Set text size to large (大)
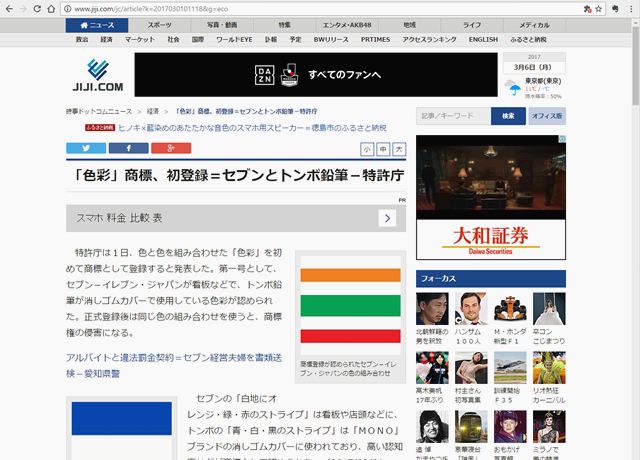 [x=400, y=149]
